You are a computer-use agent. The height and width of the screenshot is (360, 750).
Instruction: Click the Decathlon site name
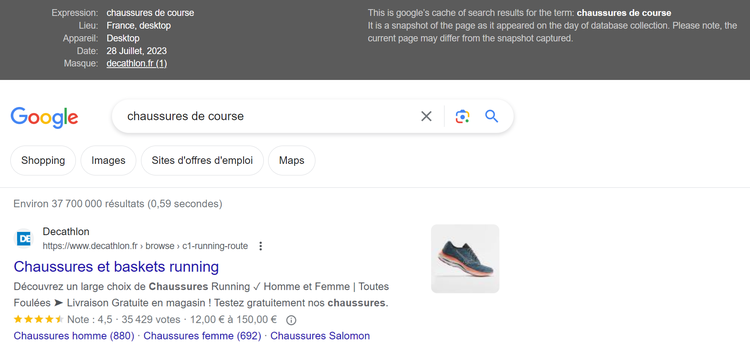coord(66,232)
